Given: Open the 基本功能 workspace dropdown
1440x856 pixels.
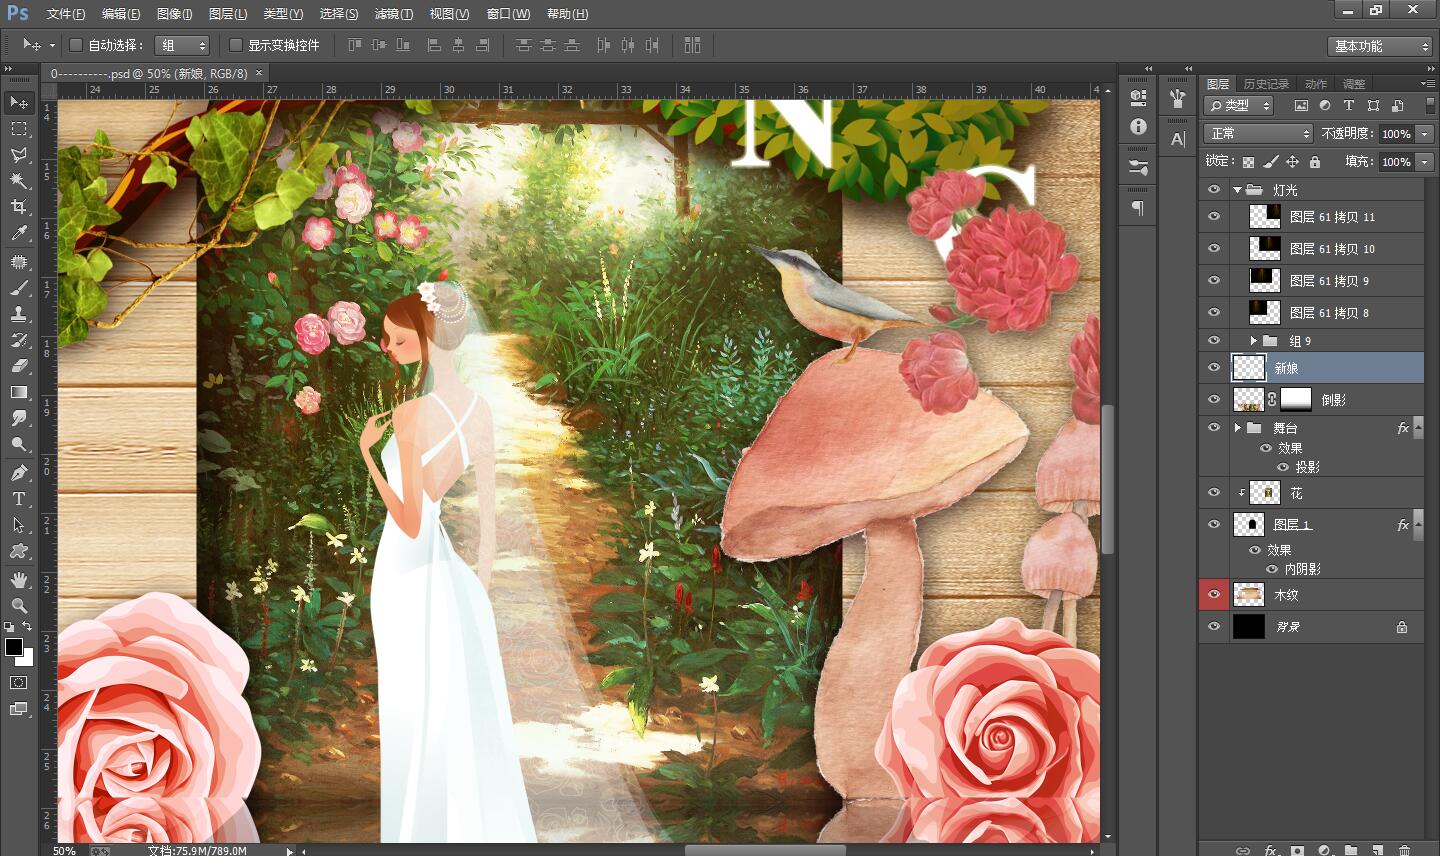Looking at the screenshot, I should pos(1381,46).
